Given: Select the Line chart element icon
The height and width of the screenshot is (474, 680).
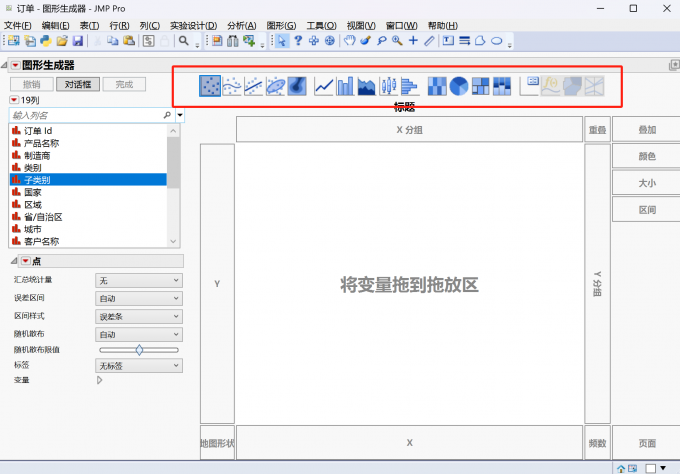Looking at the screenshot, I should [324, 86].
